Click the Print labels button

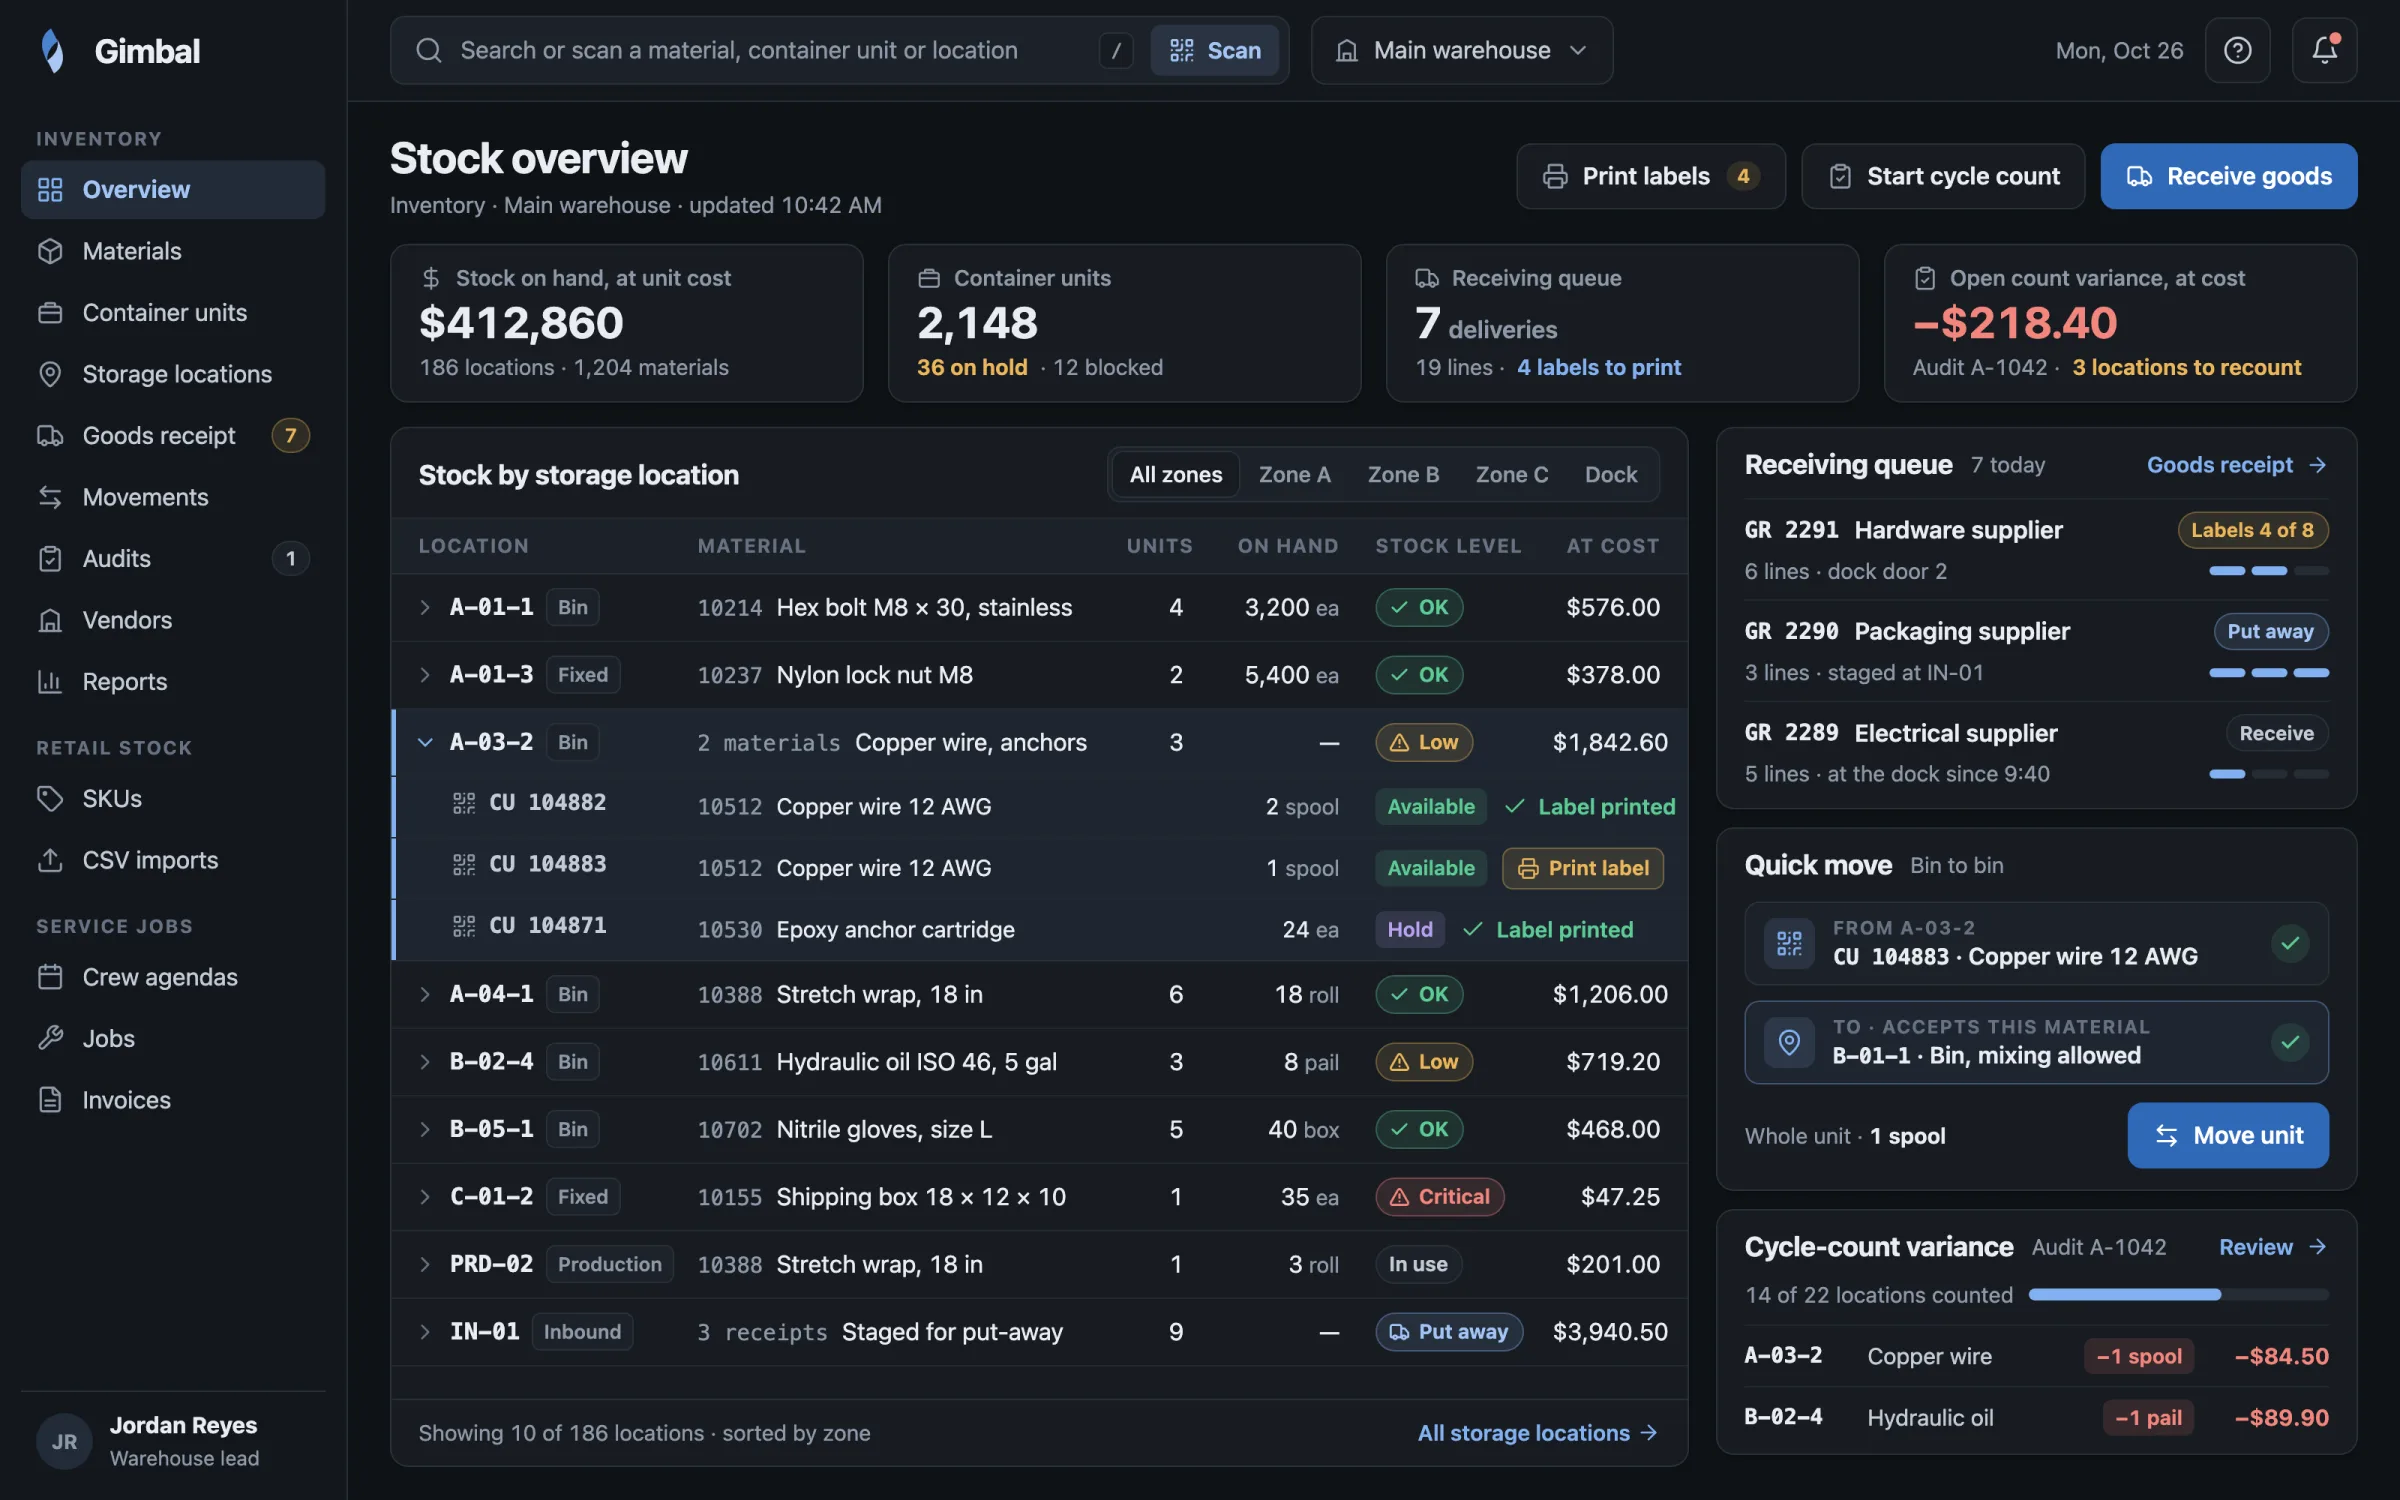pos(1650,176)
